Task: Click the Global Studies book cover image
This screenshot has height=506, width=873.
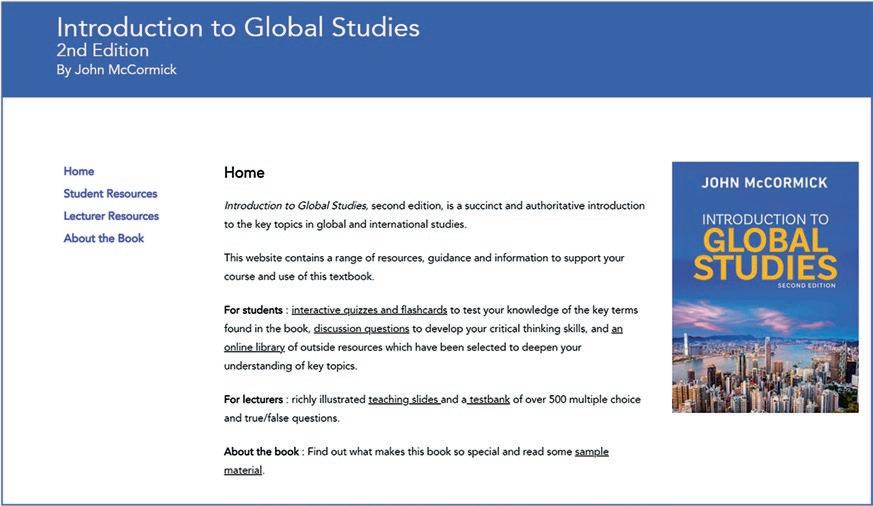Action: pyautogui.click(x=765, y=287)
